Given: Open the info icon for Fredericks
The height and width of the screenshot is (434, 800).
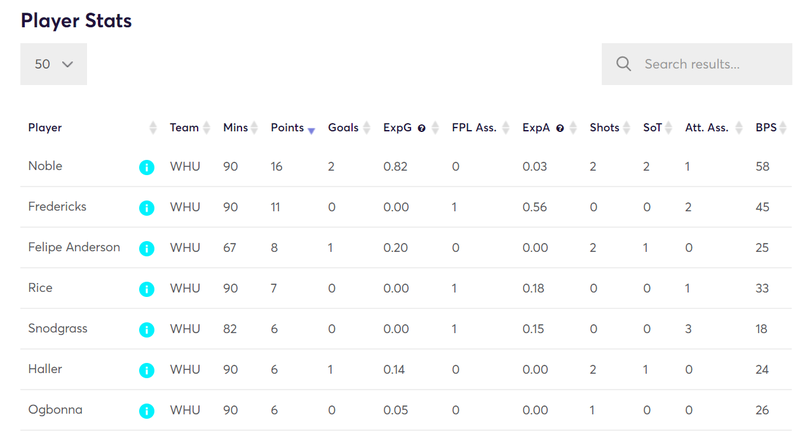Looking at the screenshot, I should tap(146, 208).
